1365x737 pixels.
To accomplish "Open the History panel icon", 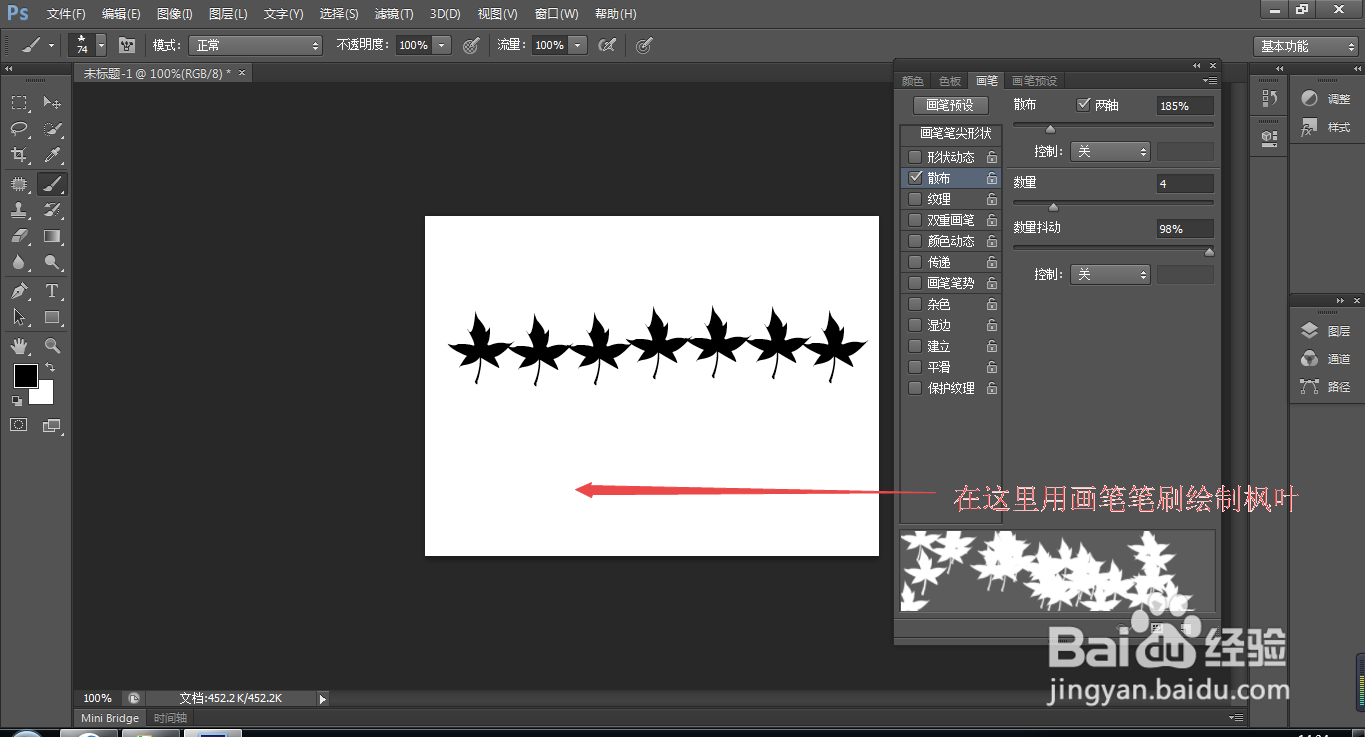I will click(x=1270, y=98).
